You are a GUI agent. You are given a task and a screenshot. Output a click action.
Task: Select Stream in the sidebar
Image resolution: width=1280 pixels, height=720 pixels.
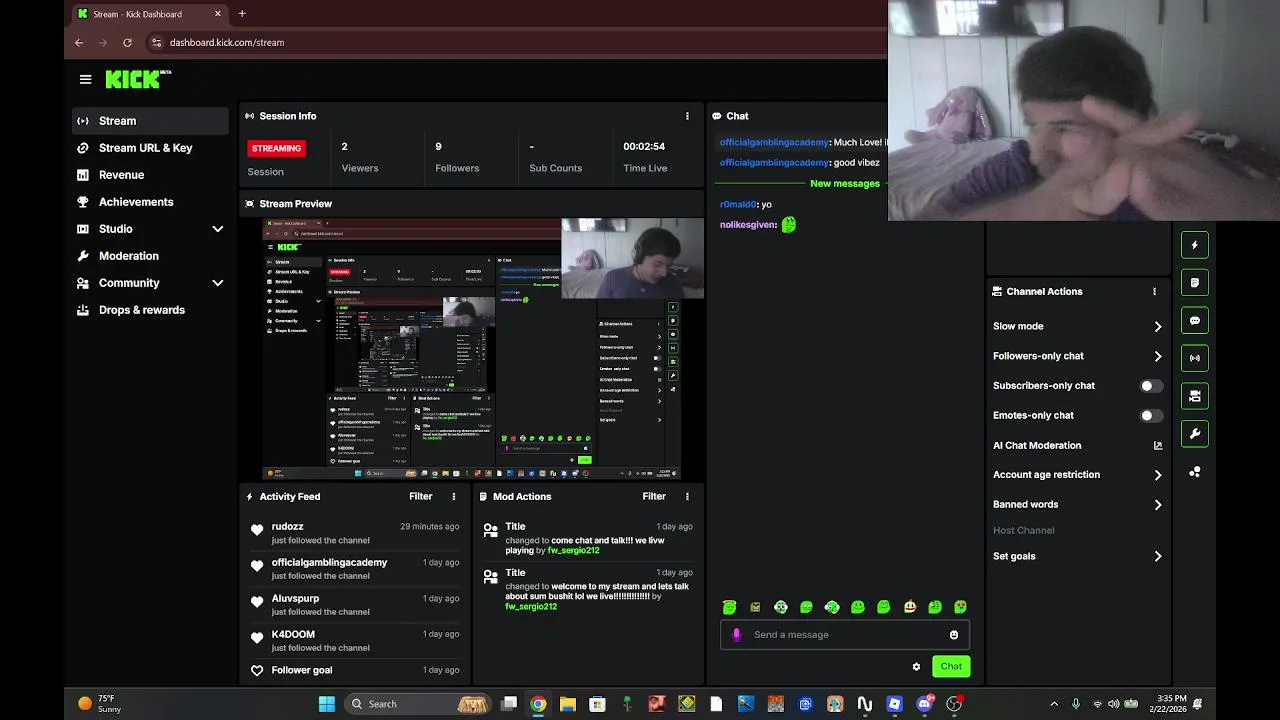tap(151, 121)
